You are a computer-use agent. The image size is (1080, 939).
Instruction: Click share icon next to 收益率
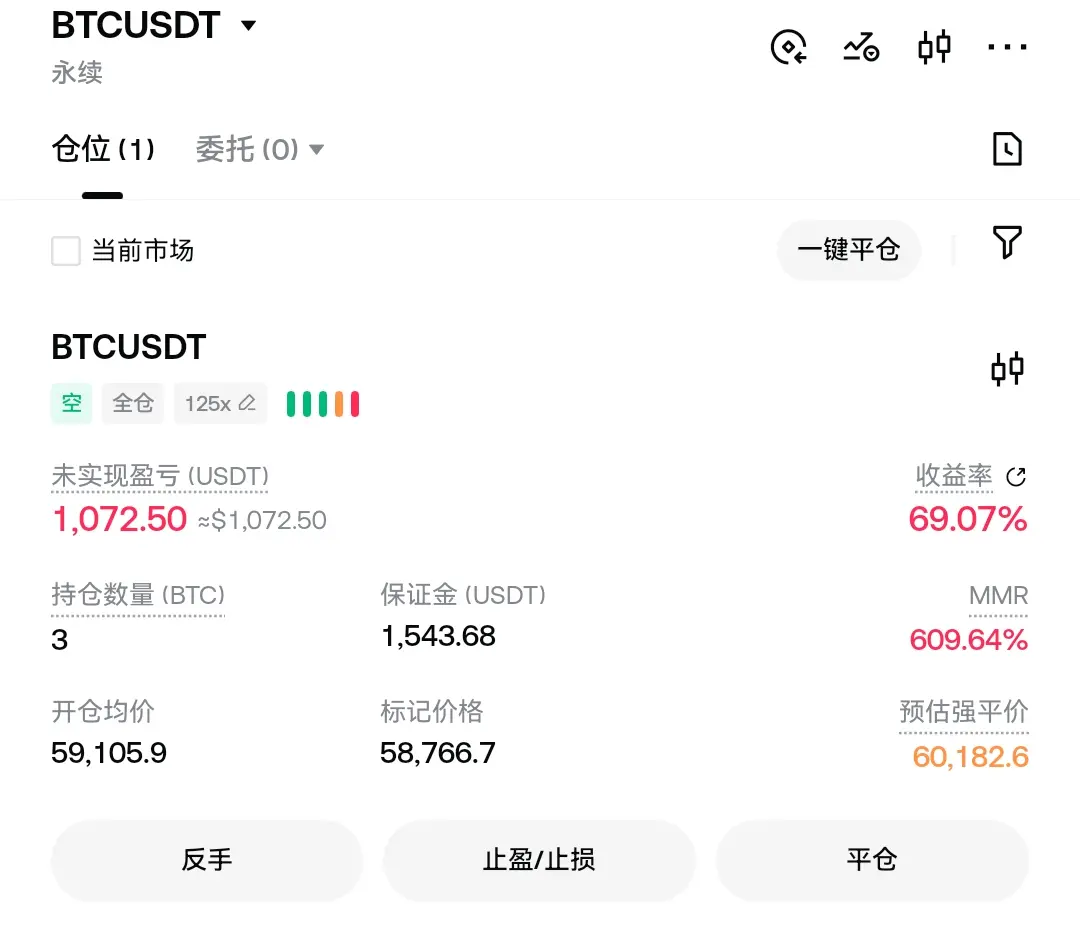click(1016, 476)
